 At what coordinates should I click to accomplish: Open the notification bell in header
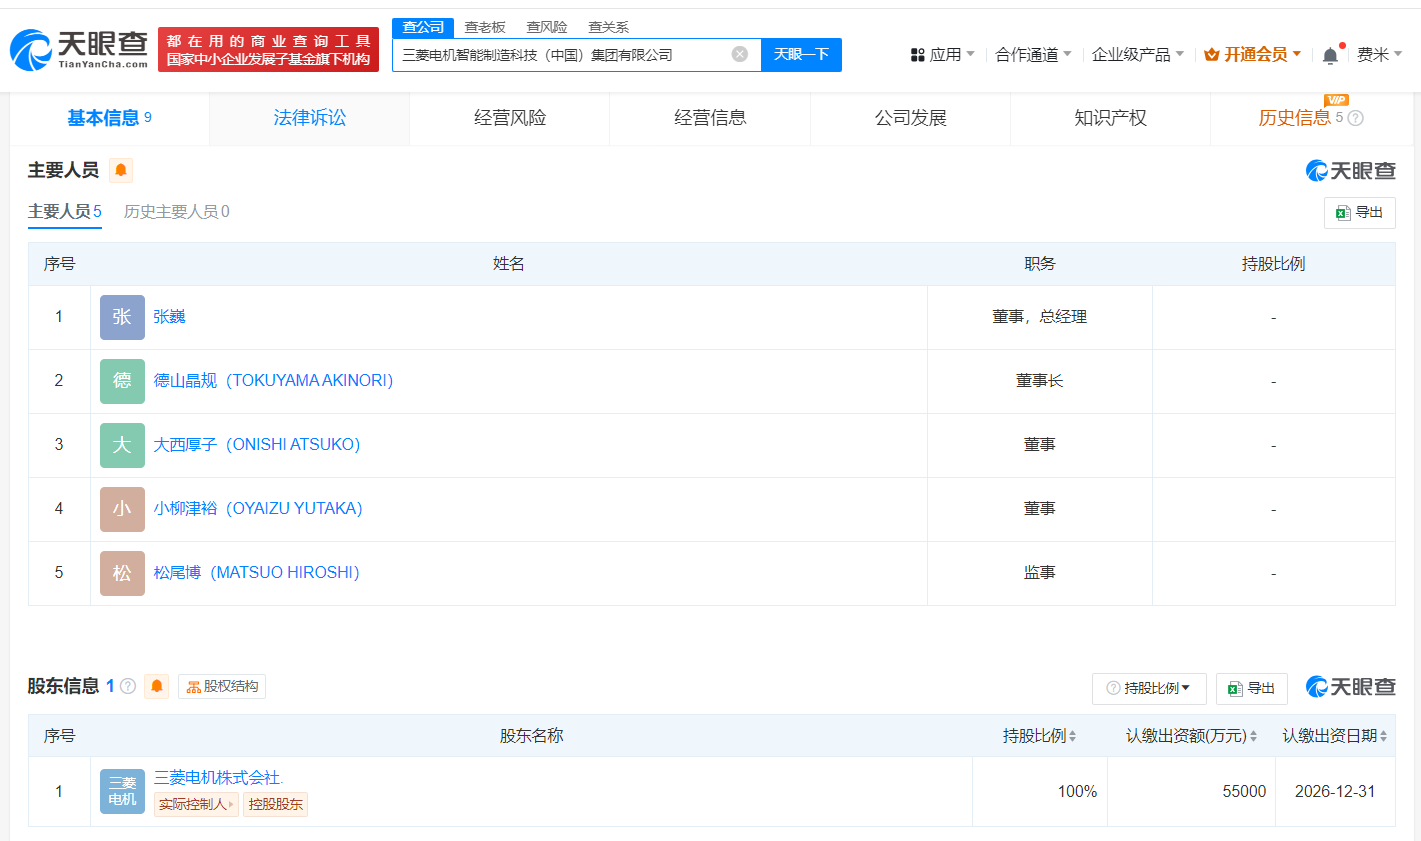(x=1329, y=56)
